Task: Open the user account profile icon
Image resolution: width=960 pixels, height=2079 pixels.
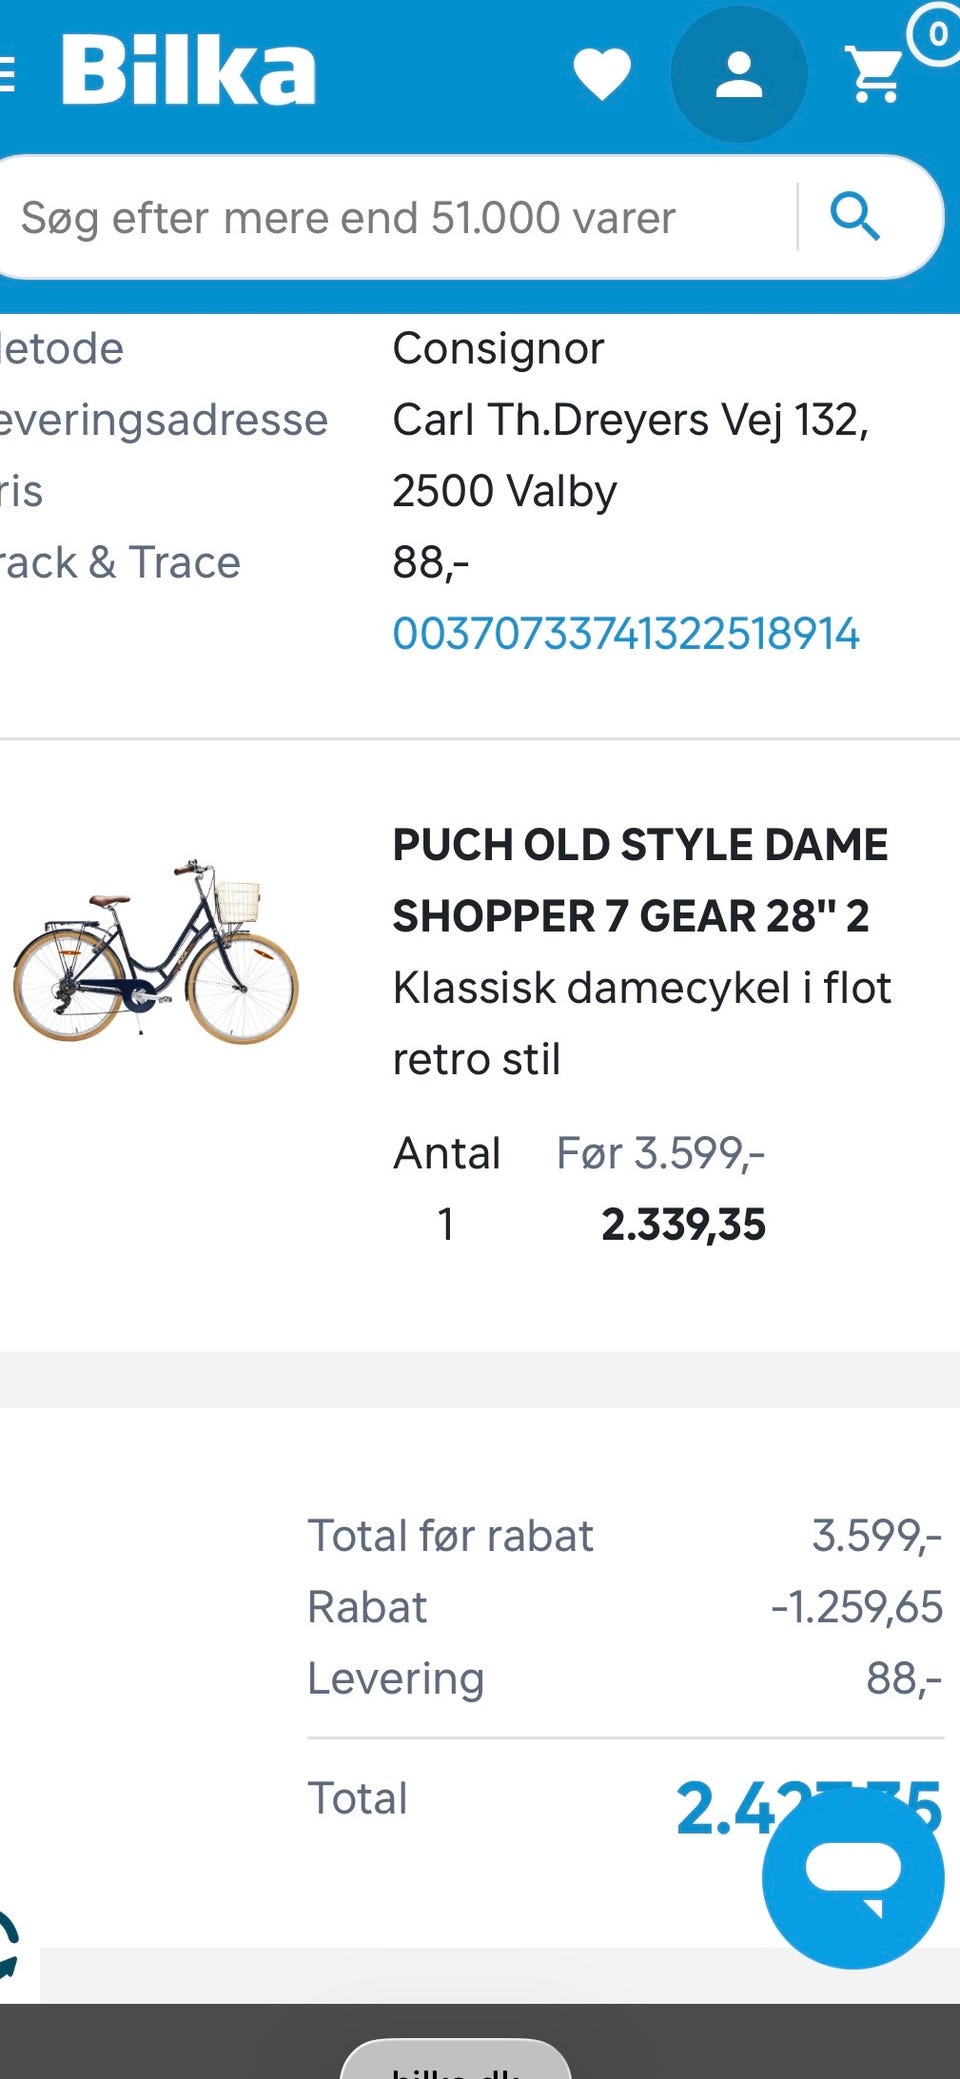Action: click(x=739, y=75)
